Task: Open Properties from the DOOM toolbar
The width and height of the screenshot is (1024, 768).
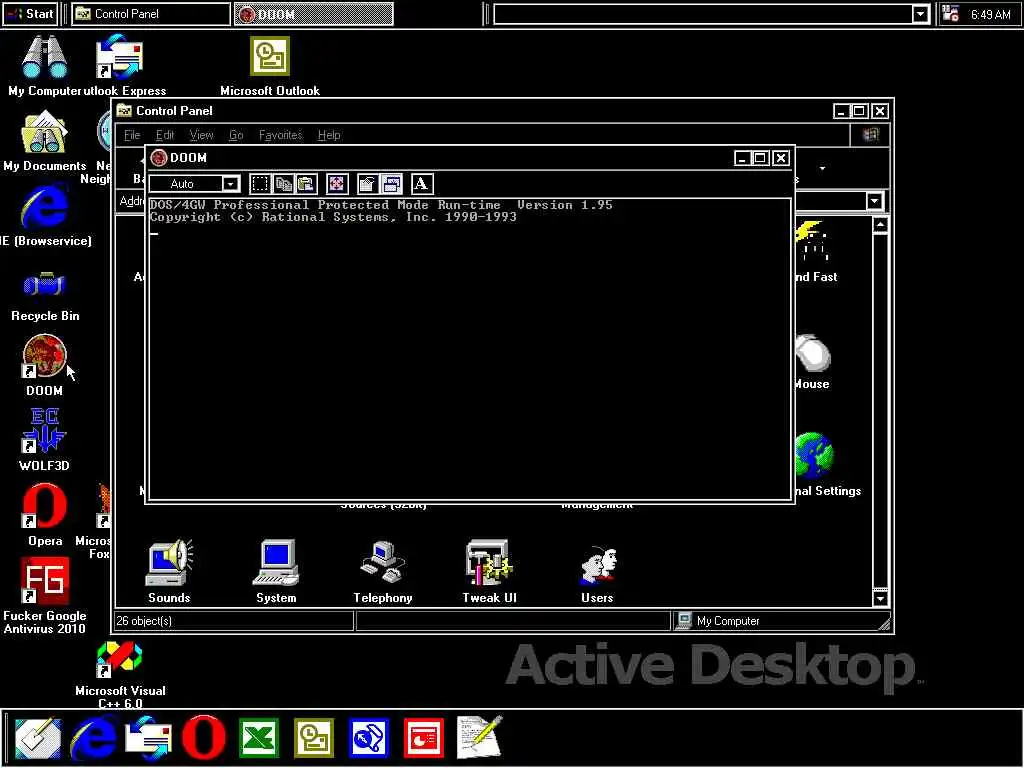Action: (x=368, y=184)
